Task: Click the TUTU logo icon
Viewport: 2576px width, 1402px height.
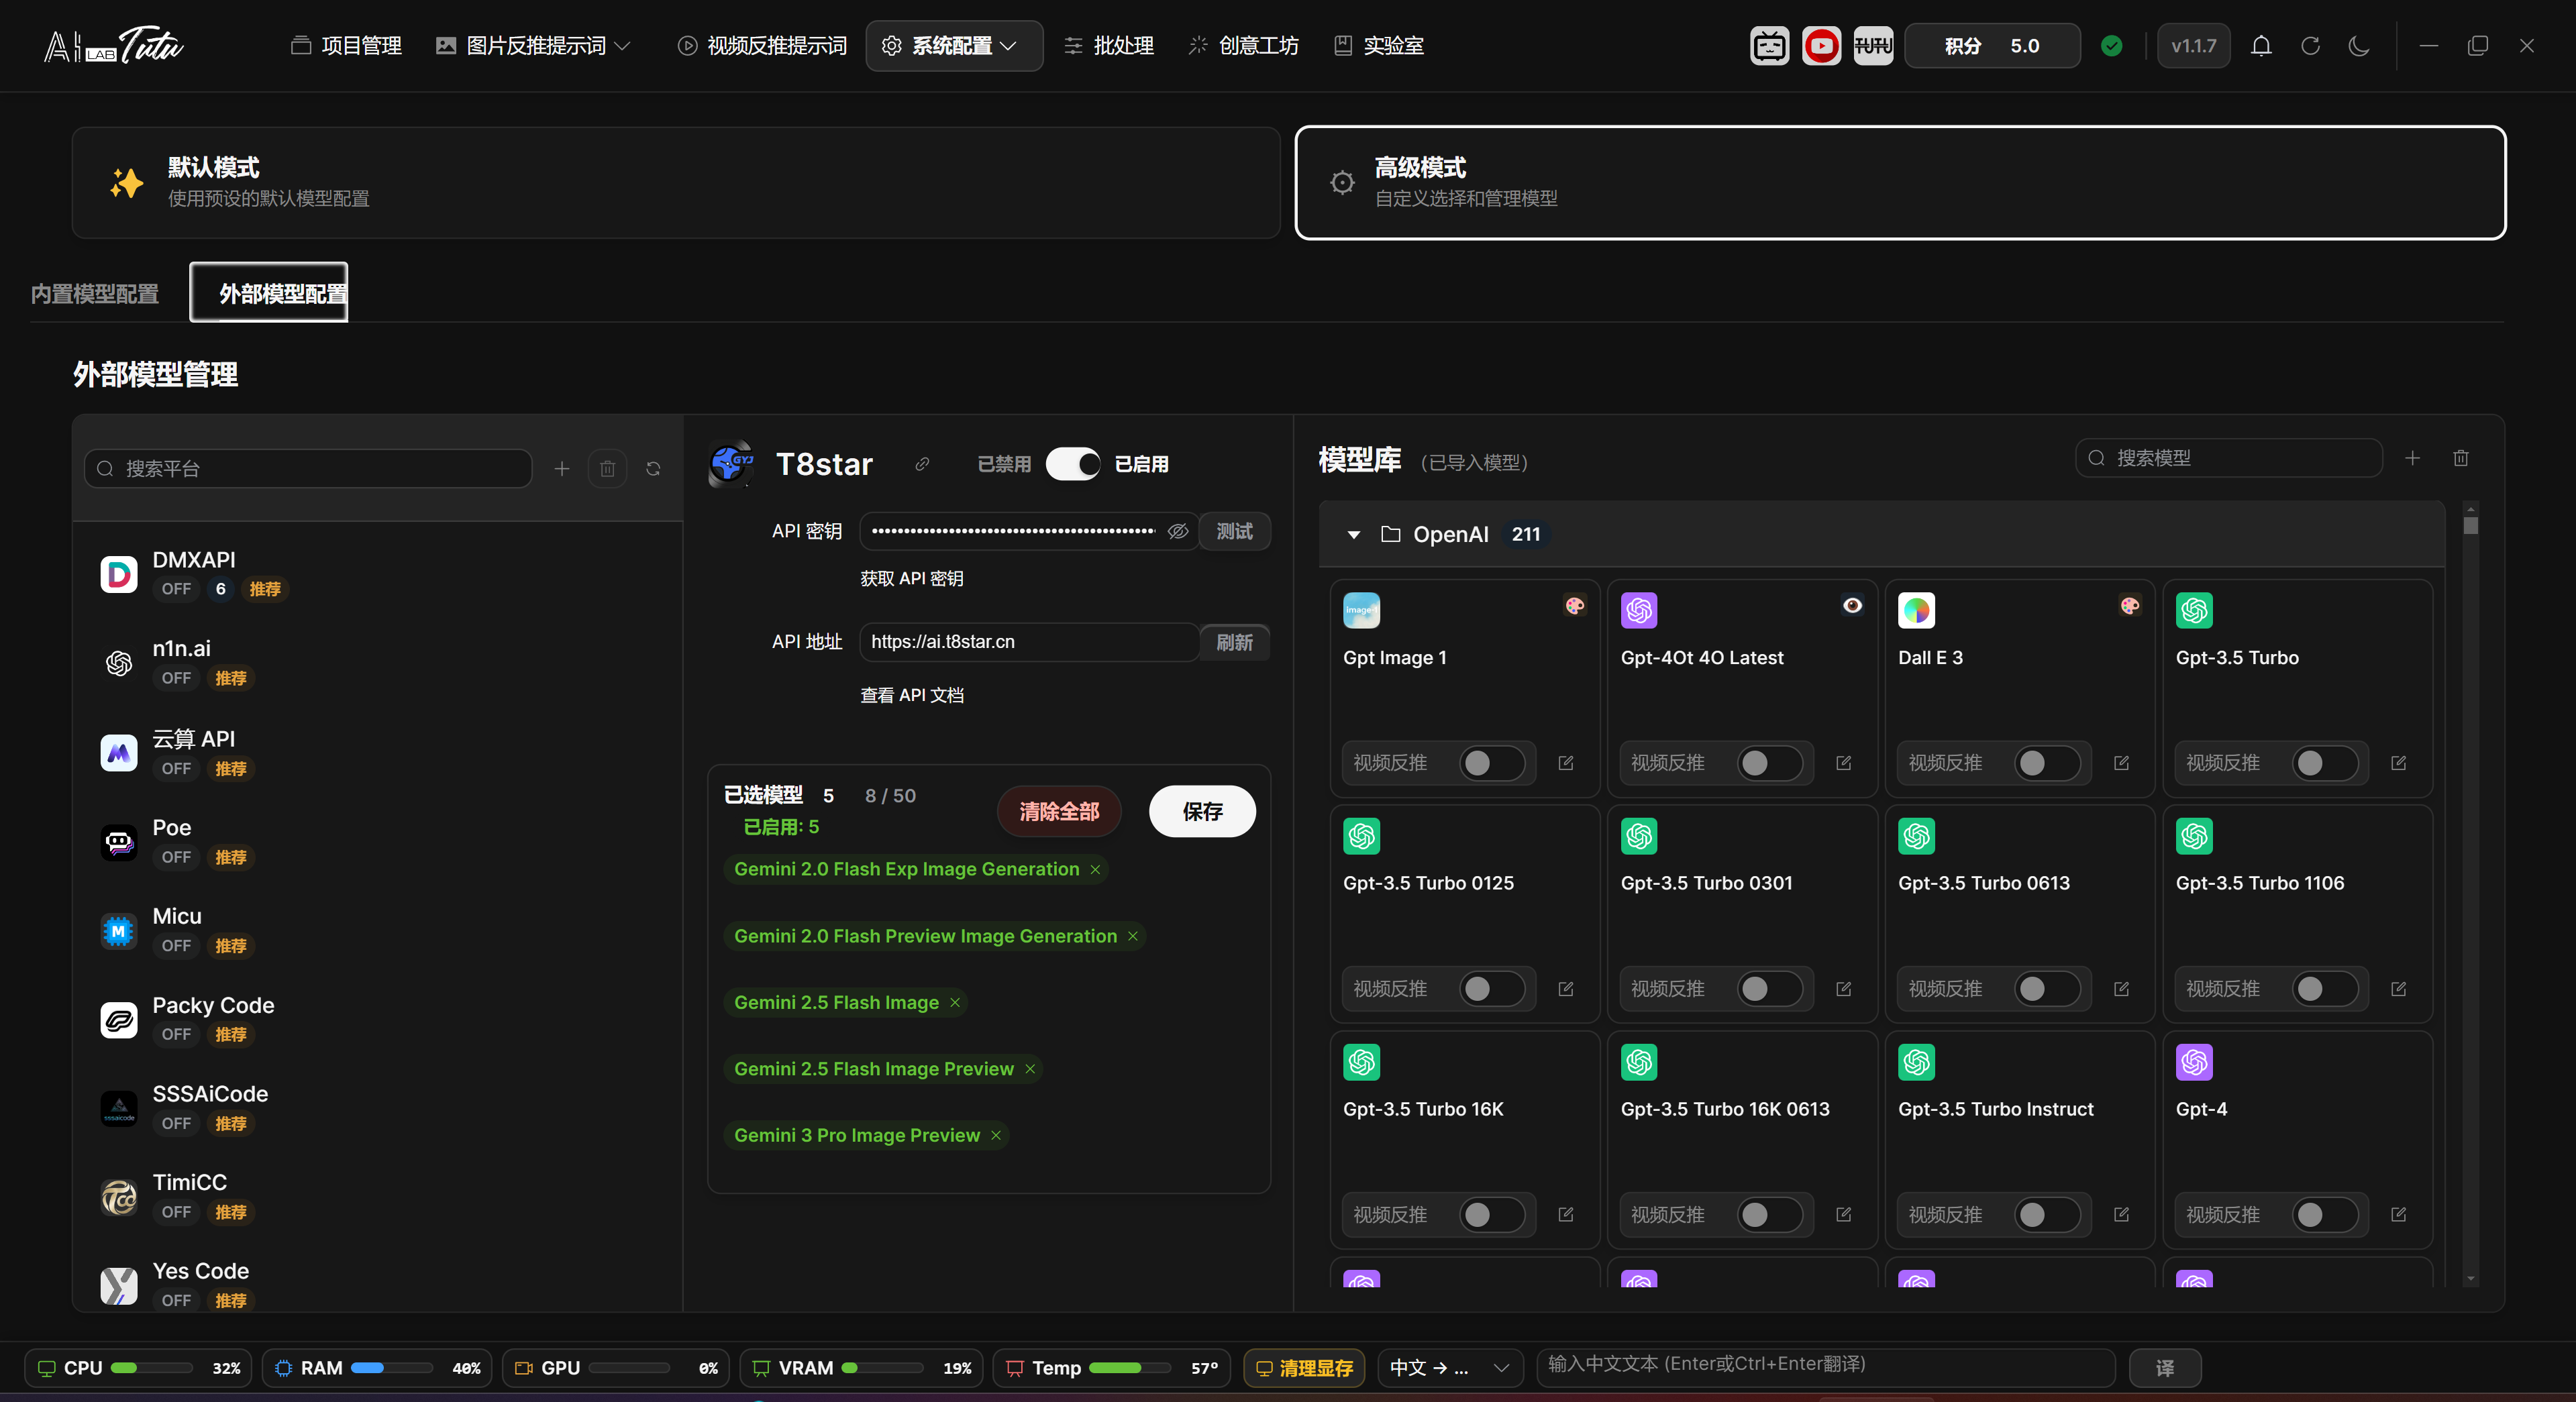Action: [1873, 46]
